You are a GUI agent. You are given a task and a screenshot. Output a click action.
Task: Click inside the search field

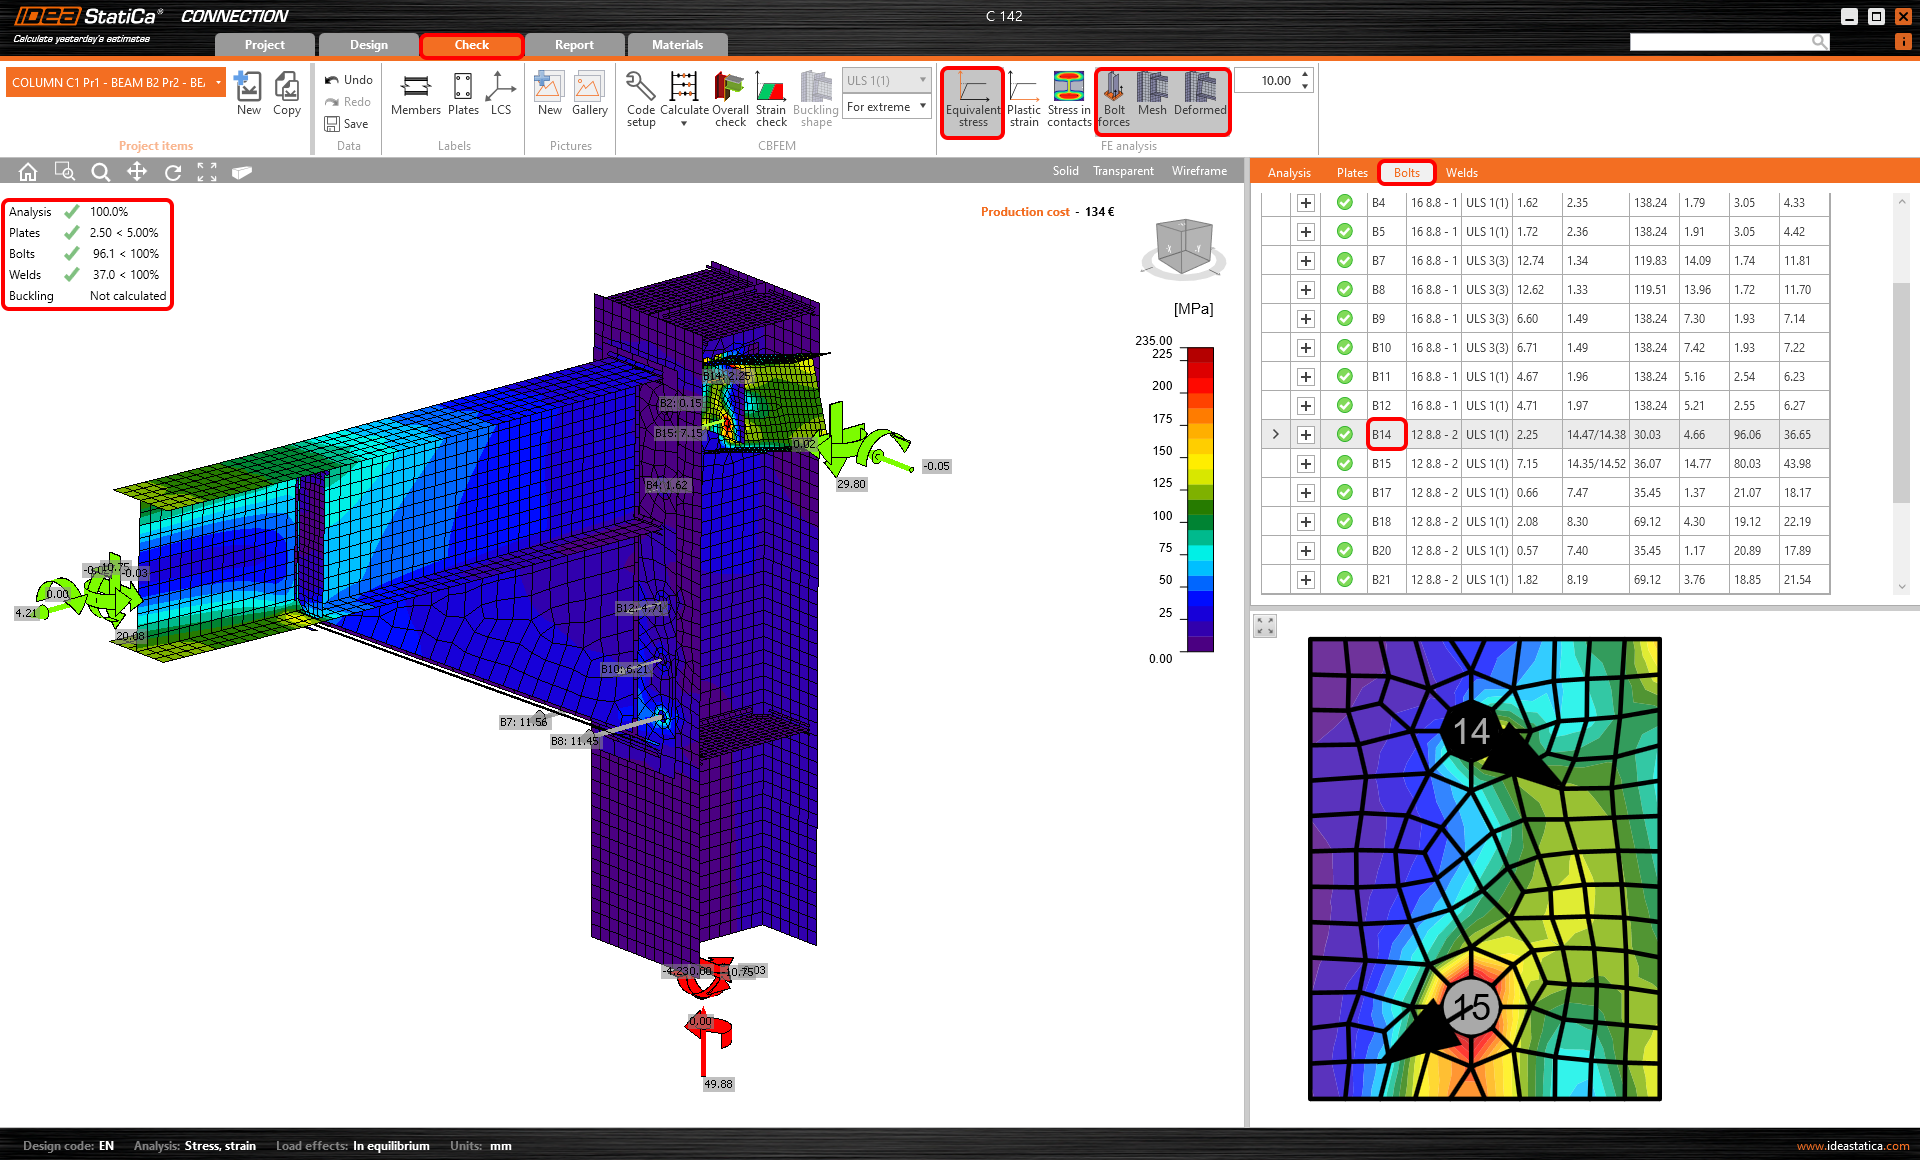(x=1720, y=41)
